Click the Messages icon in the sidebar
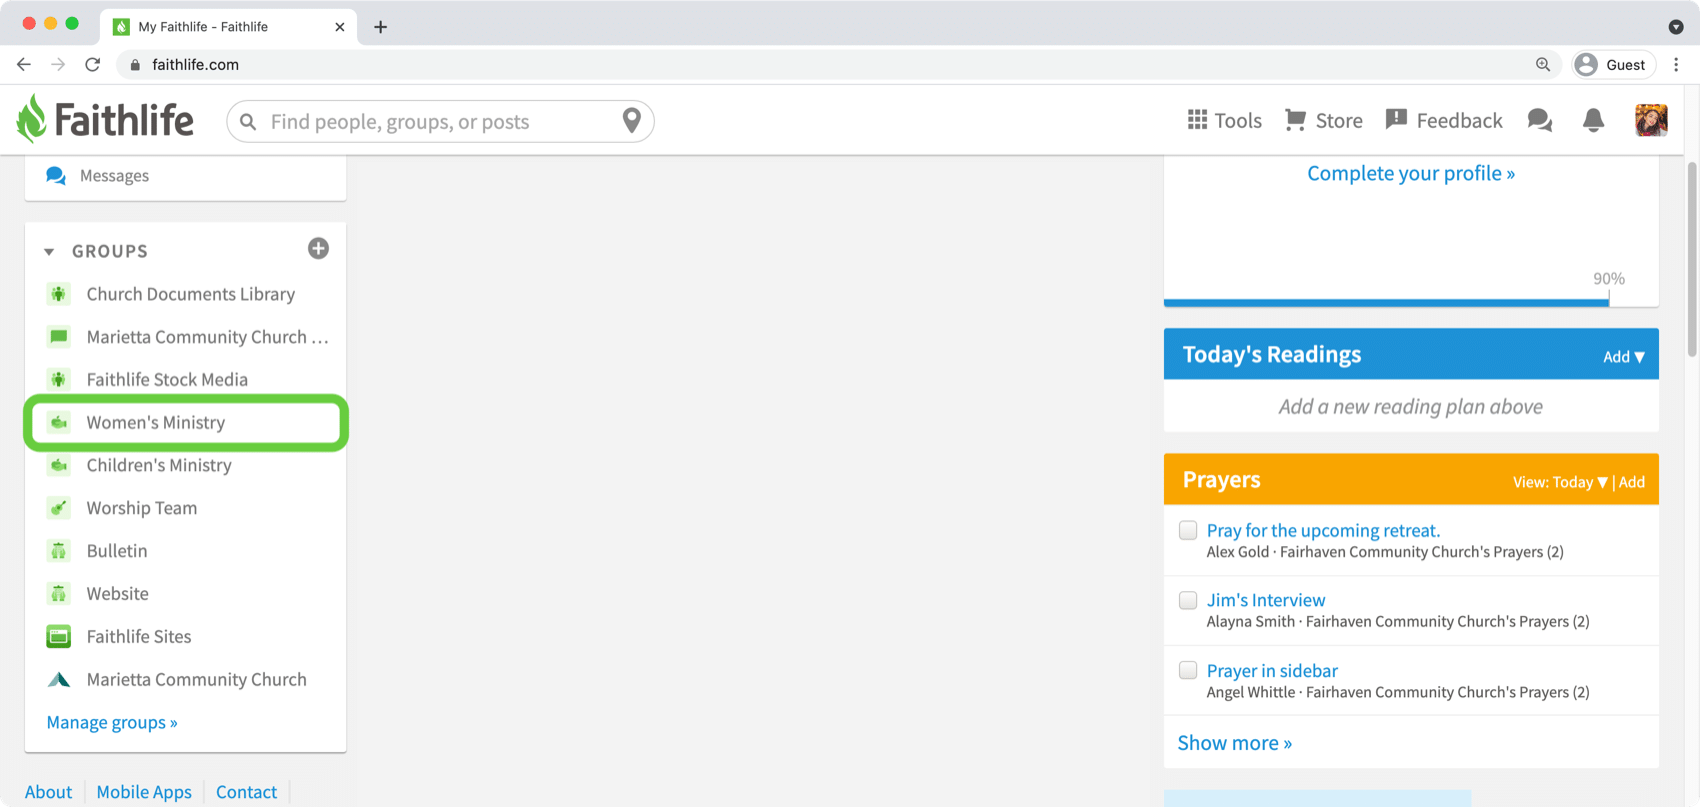Image resolution: width=1700 pixels, height=807 pixels. tap(56, 176)
